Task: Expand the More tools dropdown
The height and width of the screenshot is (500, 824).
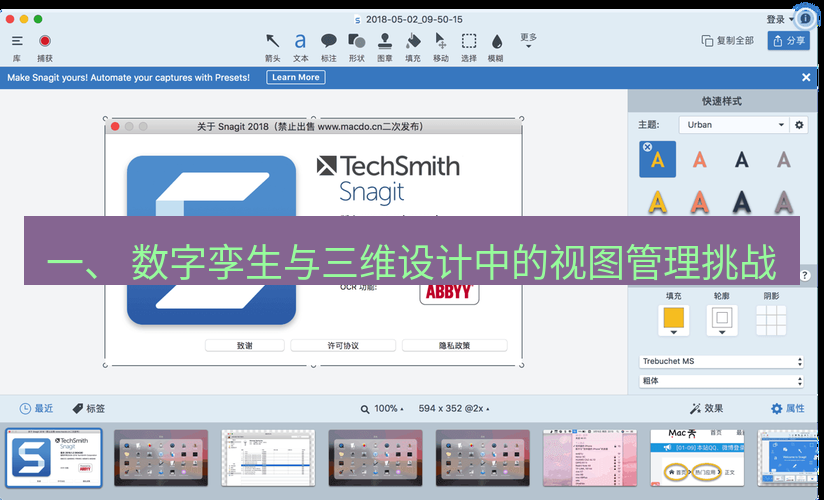Action: 528,40
